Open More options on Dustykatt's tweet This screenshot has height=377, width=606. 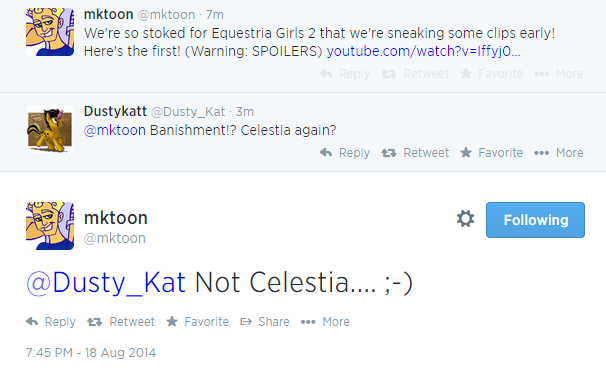click(x=558, y=153)
